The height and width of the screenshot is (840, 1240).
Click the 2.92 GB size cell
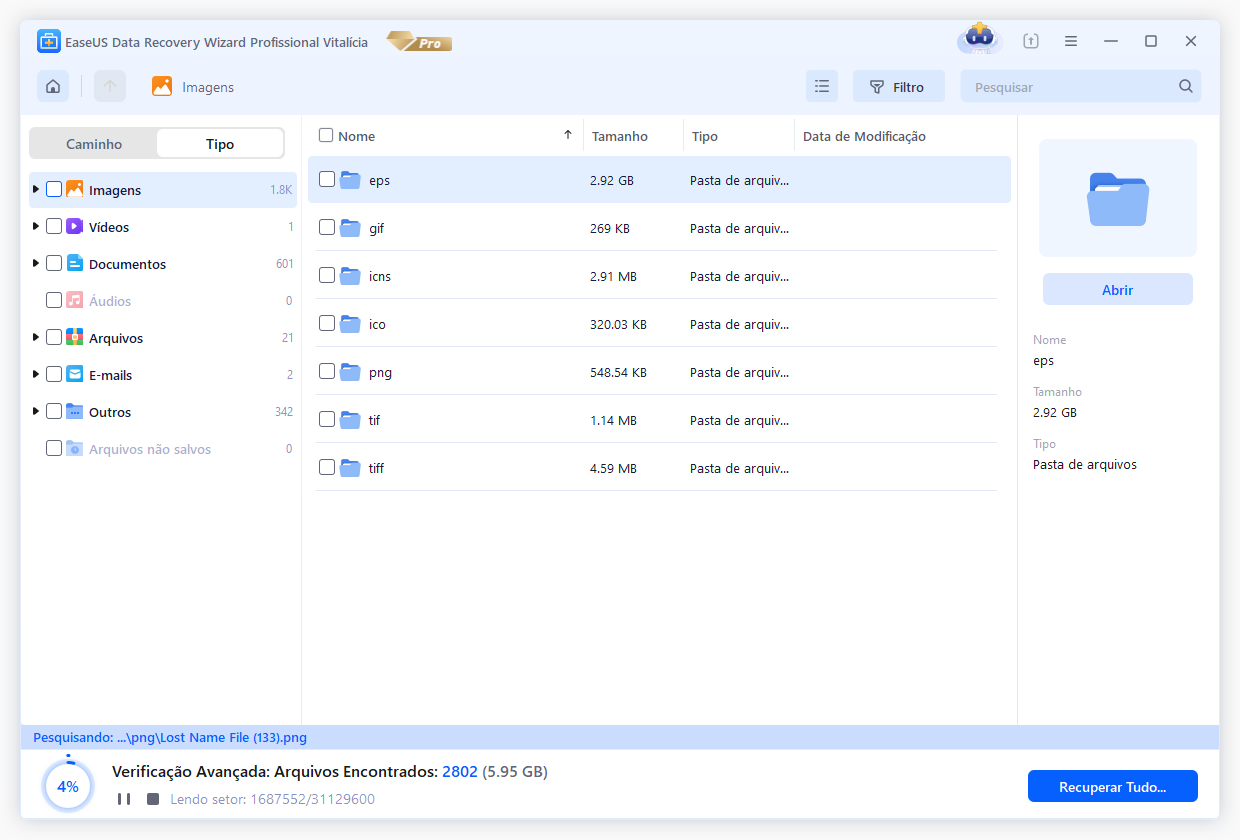point(612,181)
